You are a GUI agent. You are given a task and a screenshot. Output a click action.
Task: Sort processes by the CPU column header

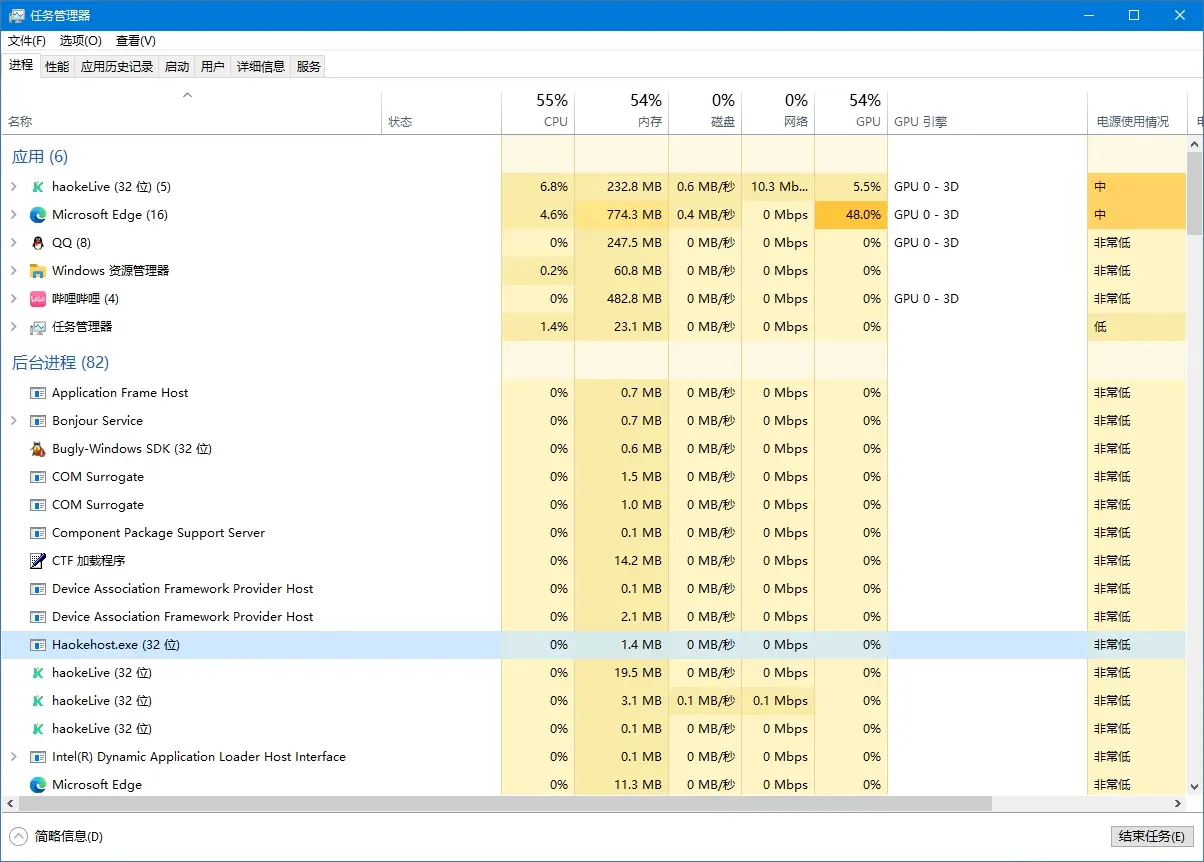[538, 111]
